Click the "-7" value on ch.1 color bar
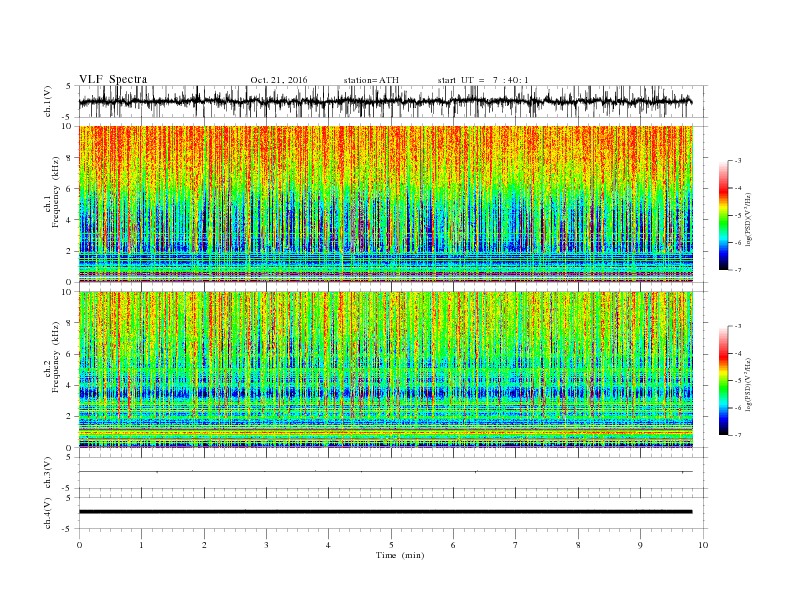Image resolution: width=792 pixels, height=612 pixels. 738,270
